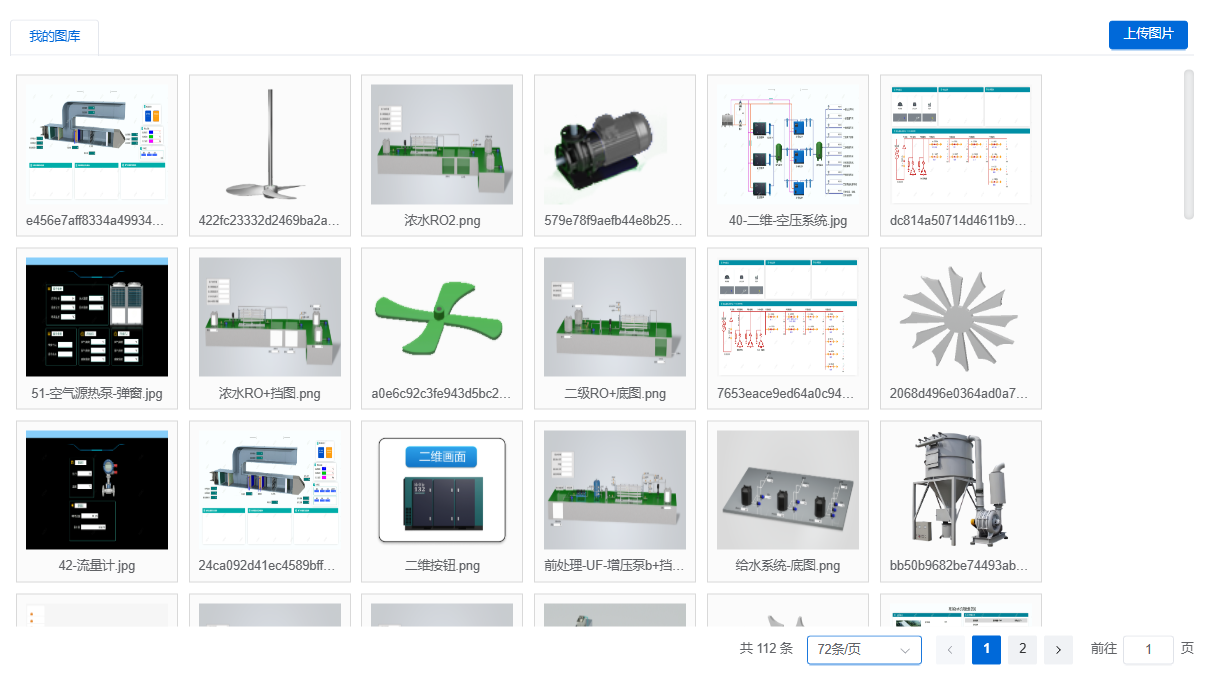Switch to the 我的图库 tab

point(55,37)
